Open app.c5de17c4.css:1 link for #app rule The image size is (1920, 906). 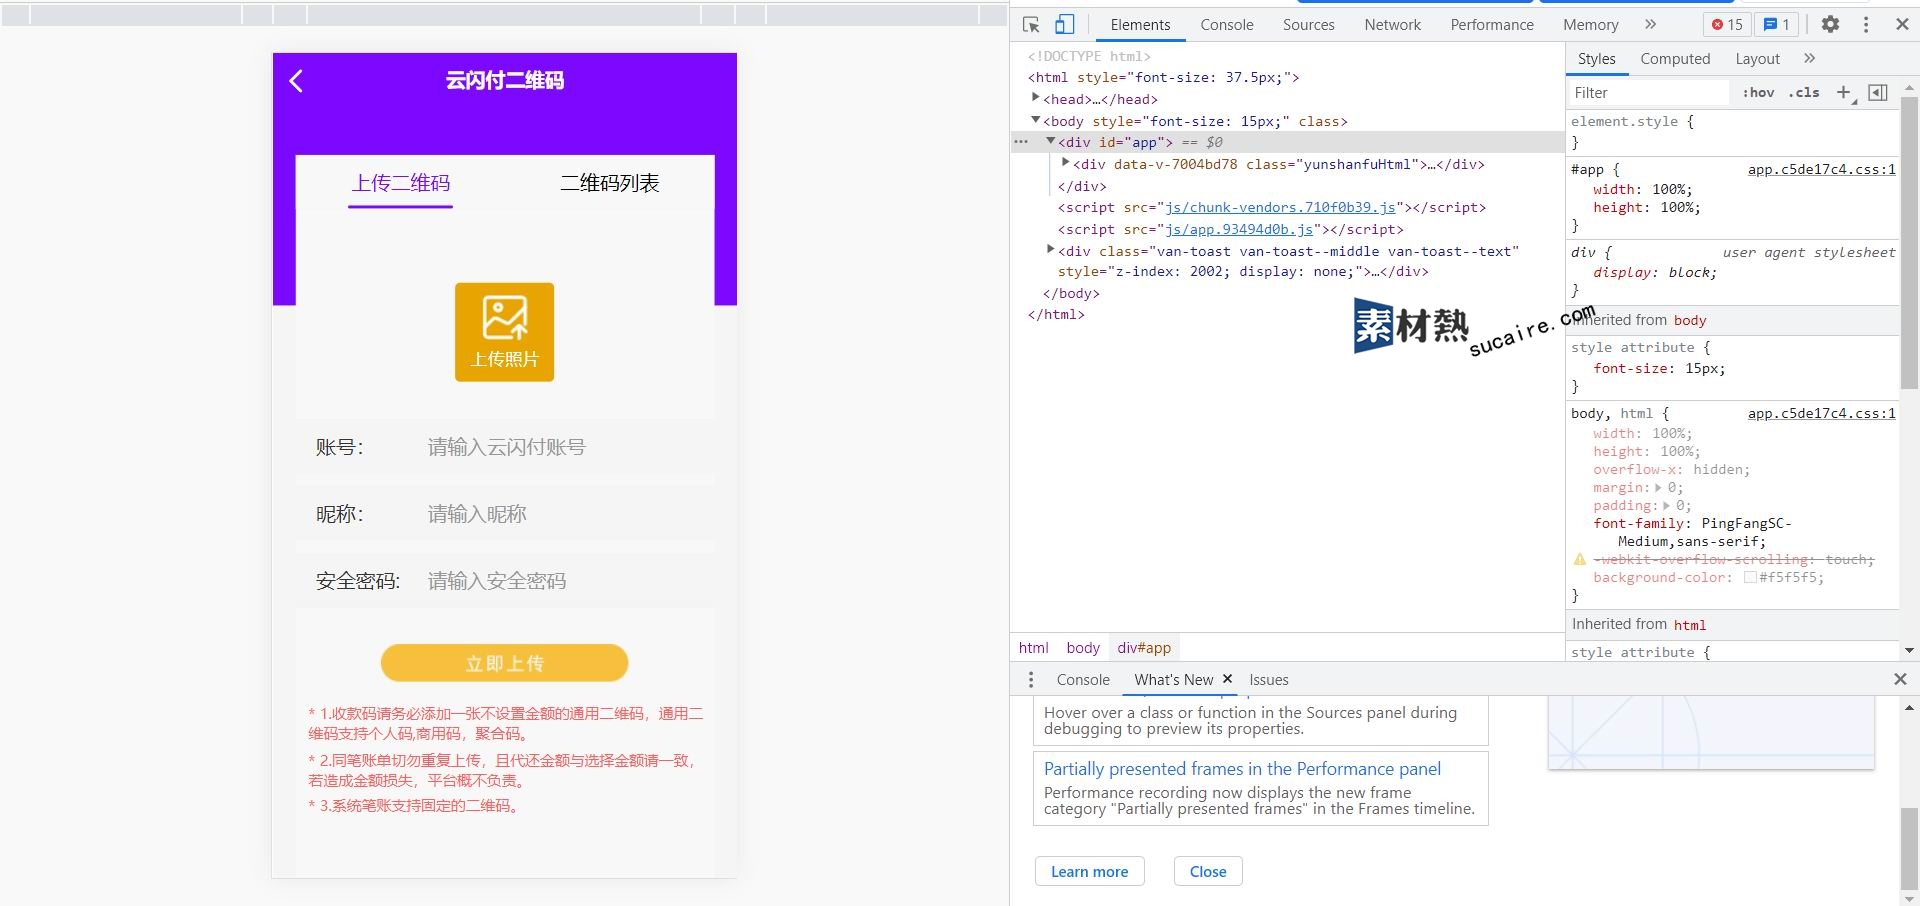(1821, 169)
